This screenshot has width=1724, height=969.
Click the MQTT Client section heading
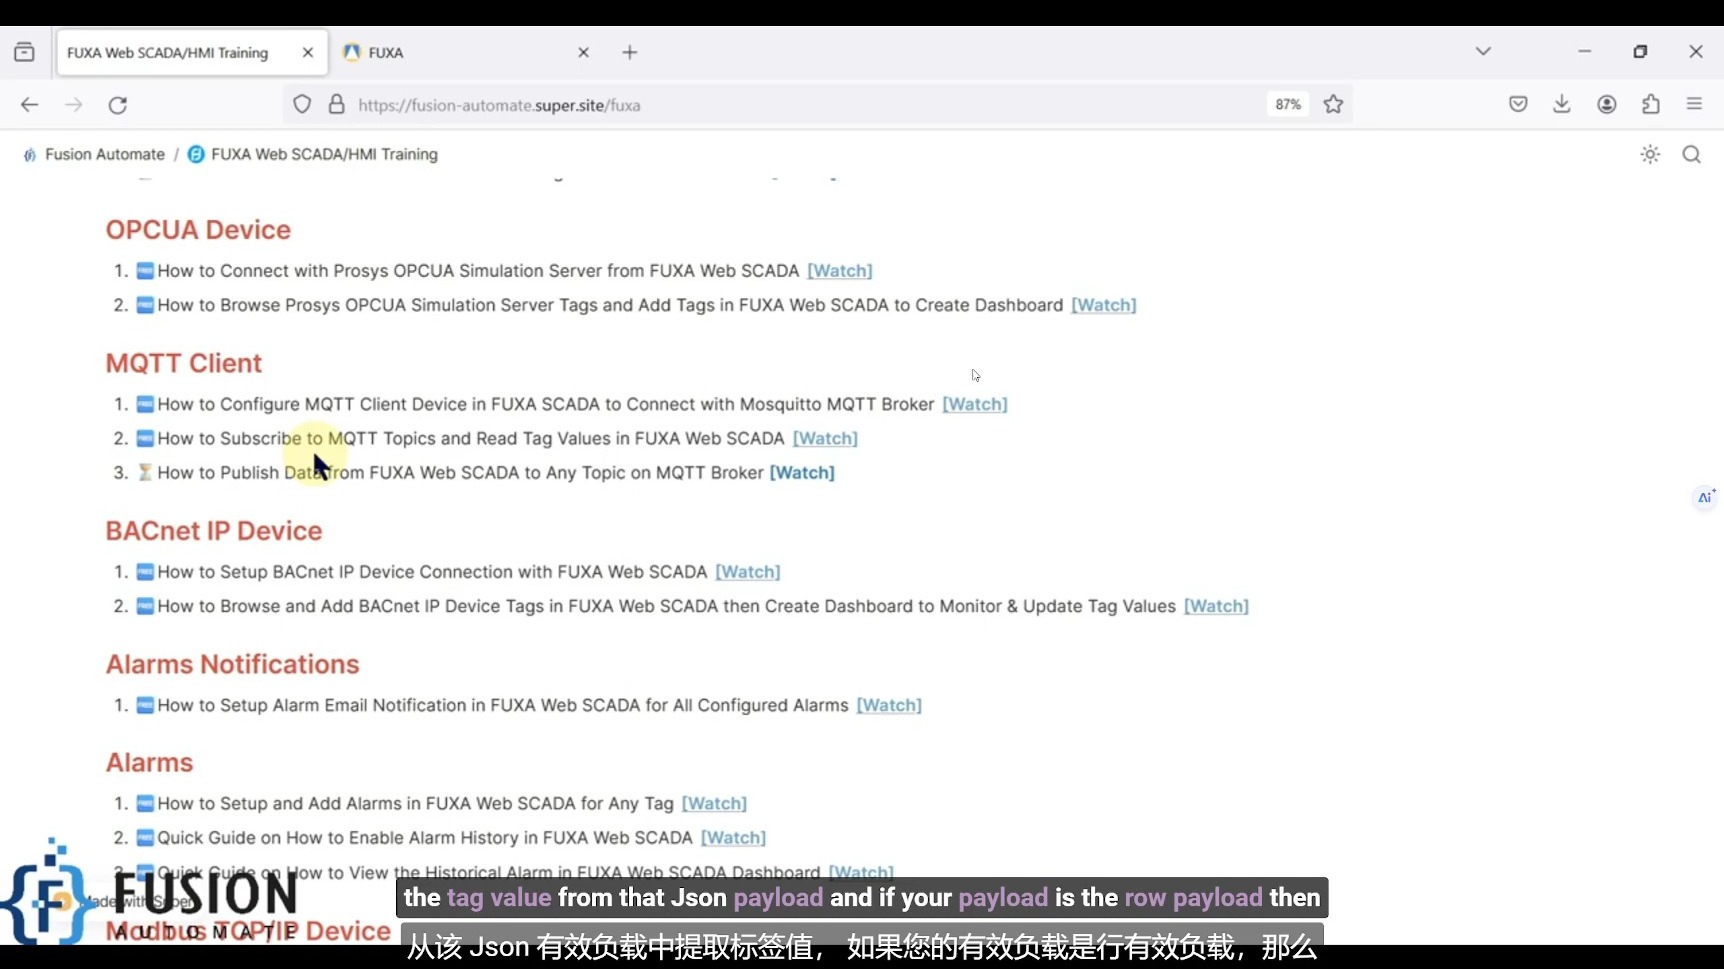184,363
